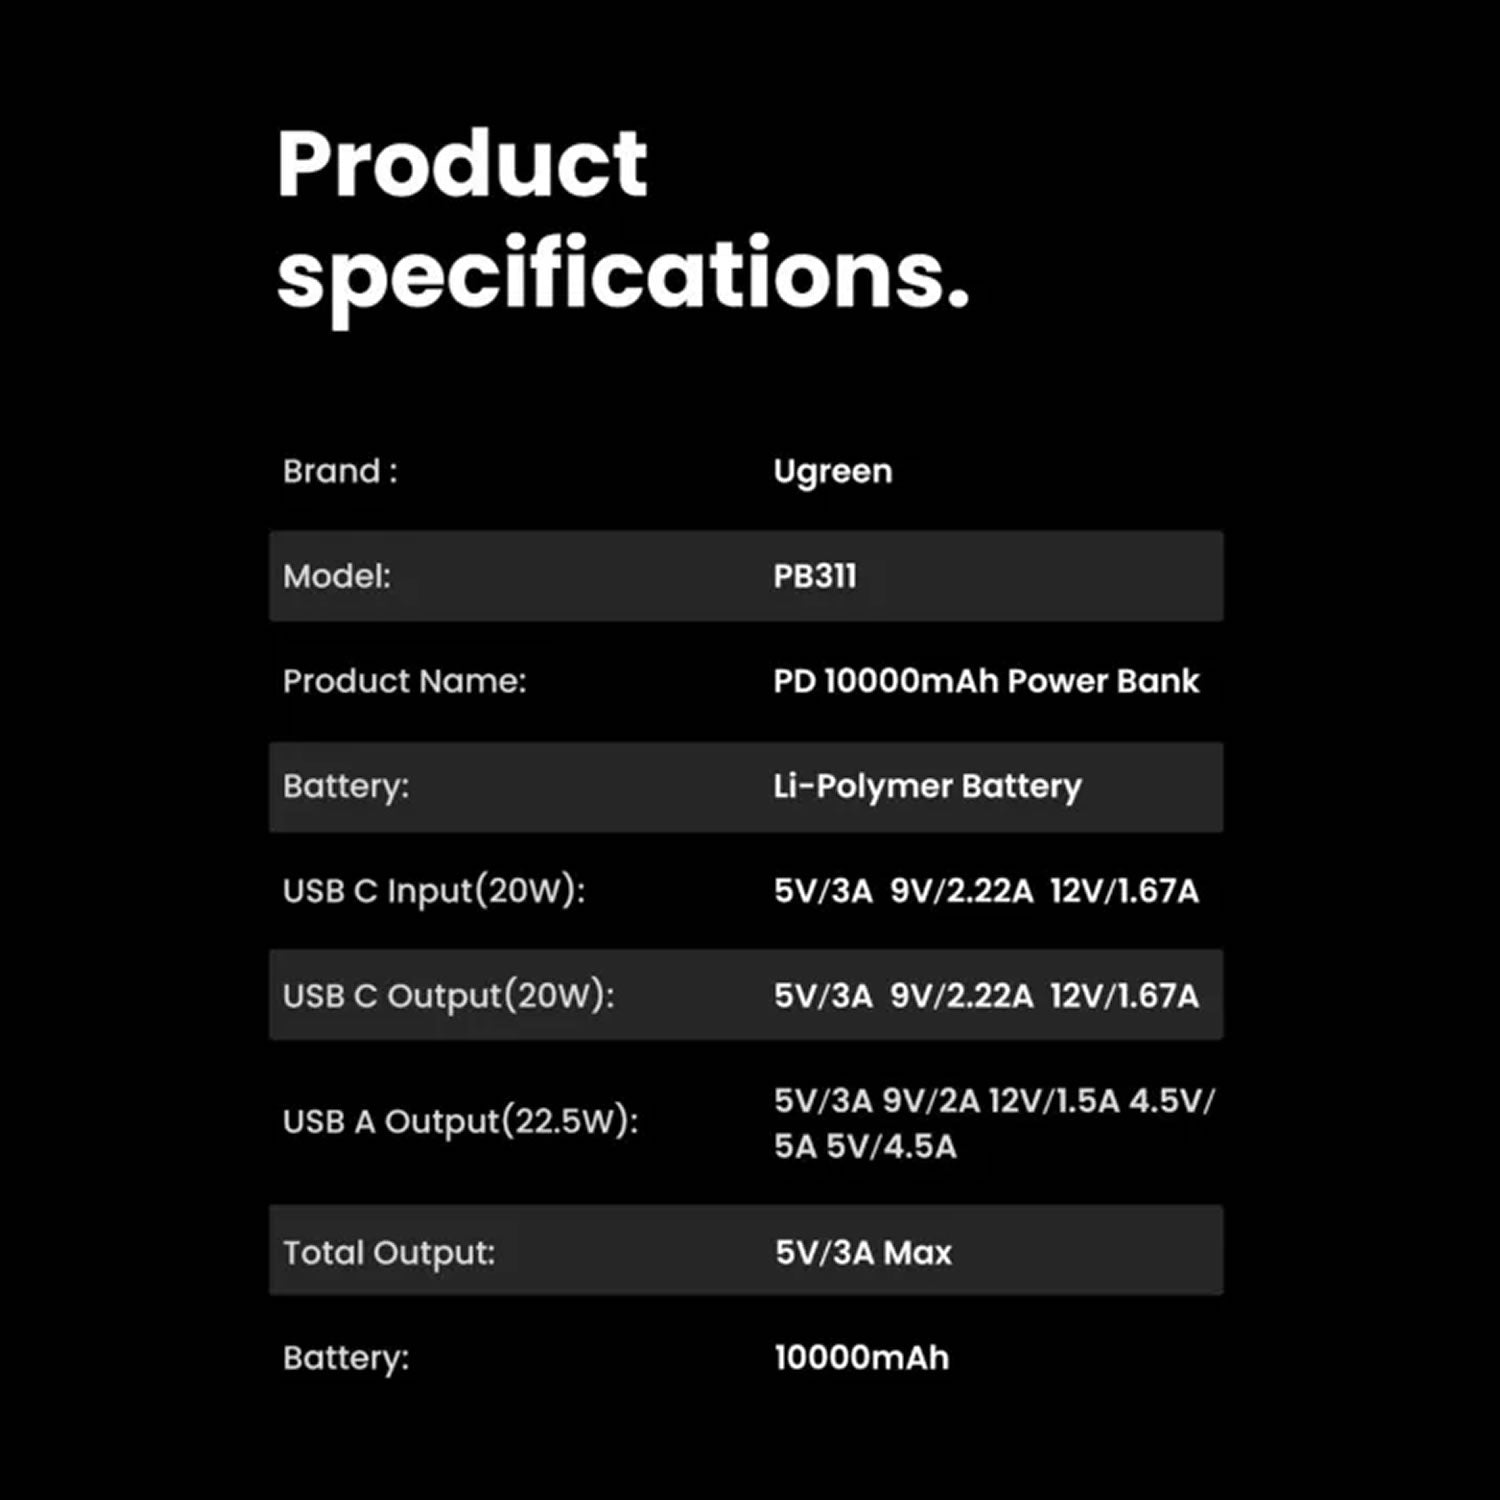Select the "Ugreen" brand value
This screenshot has width=1500, height=1500.
click(x=832, y=471)
